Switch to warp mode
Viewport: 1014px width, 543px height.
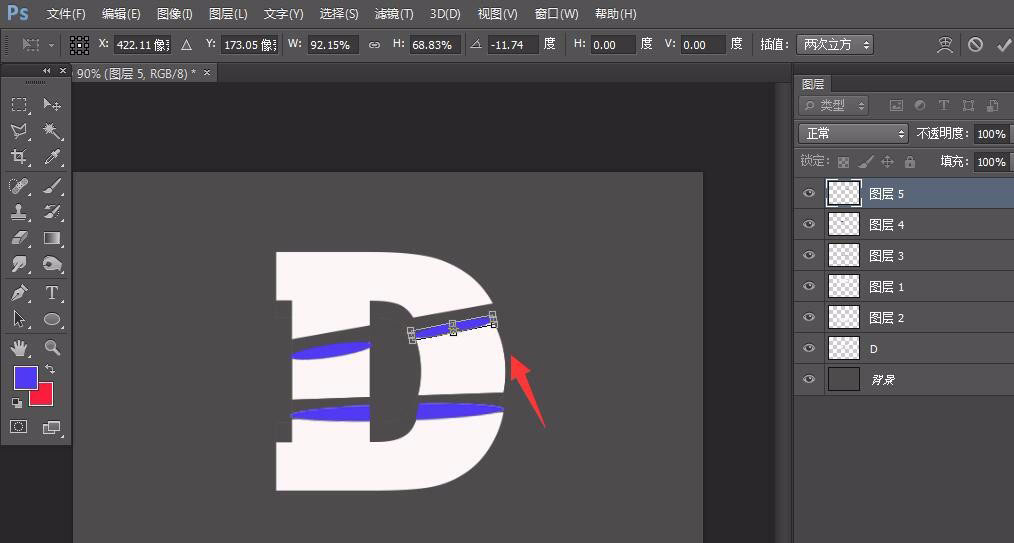pos(945,45)
